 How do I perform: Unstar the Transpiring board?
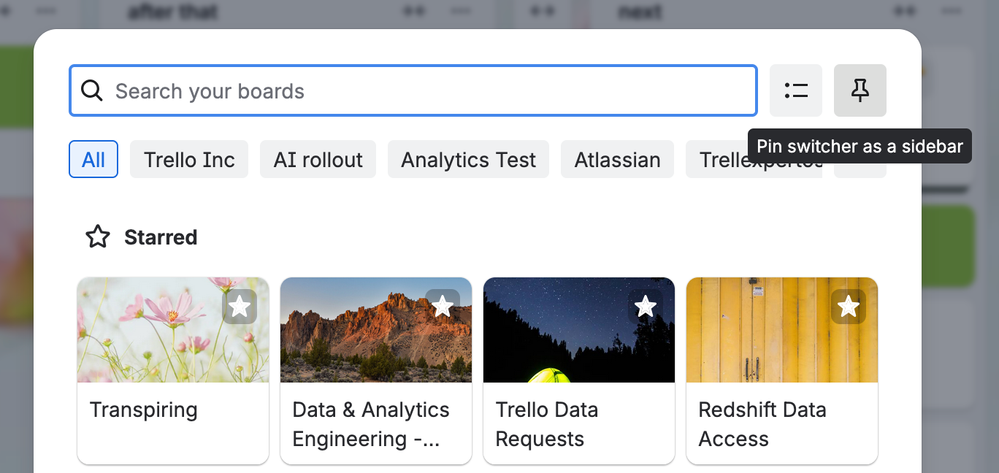239,307
